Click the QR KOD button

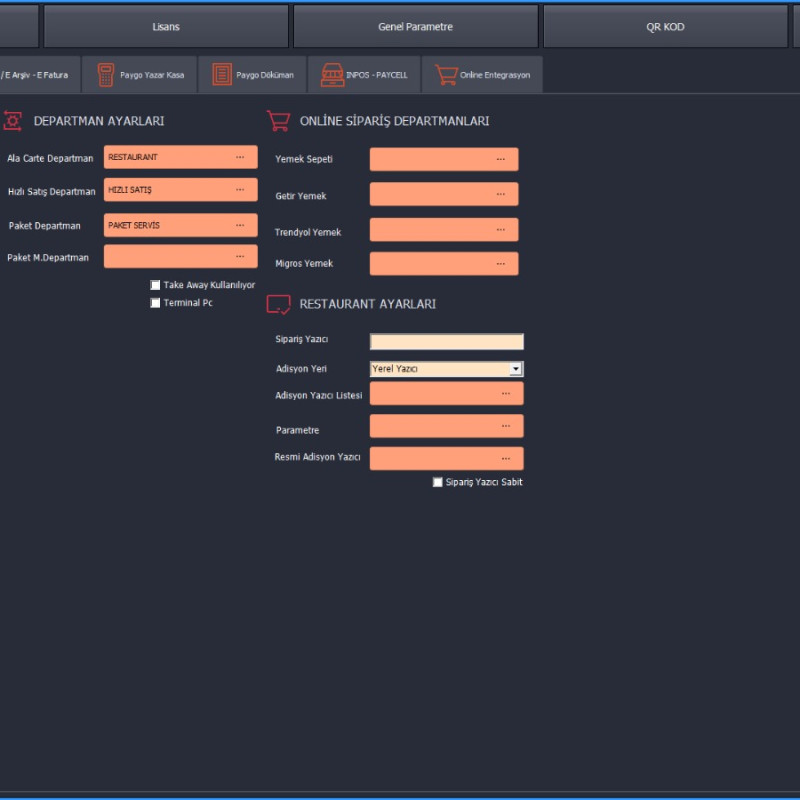(x=665, y=27)
